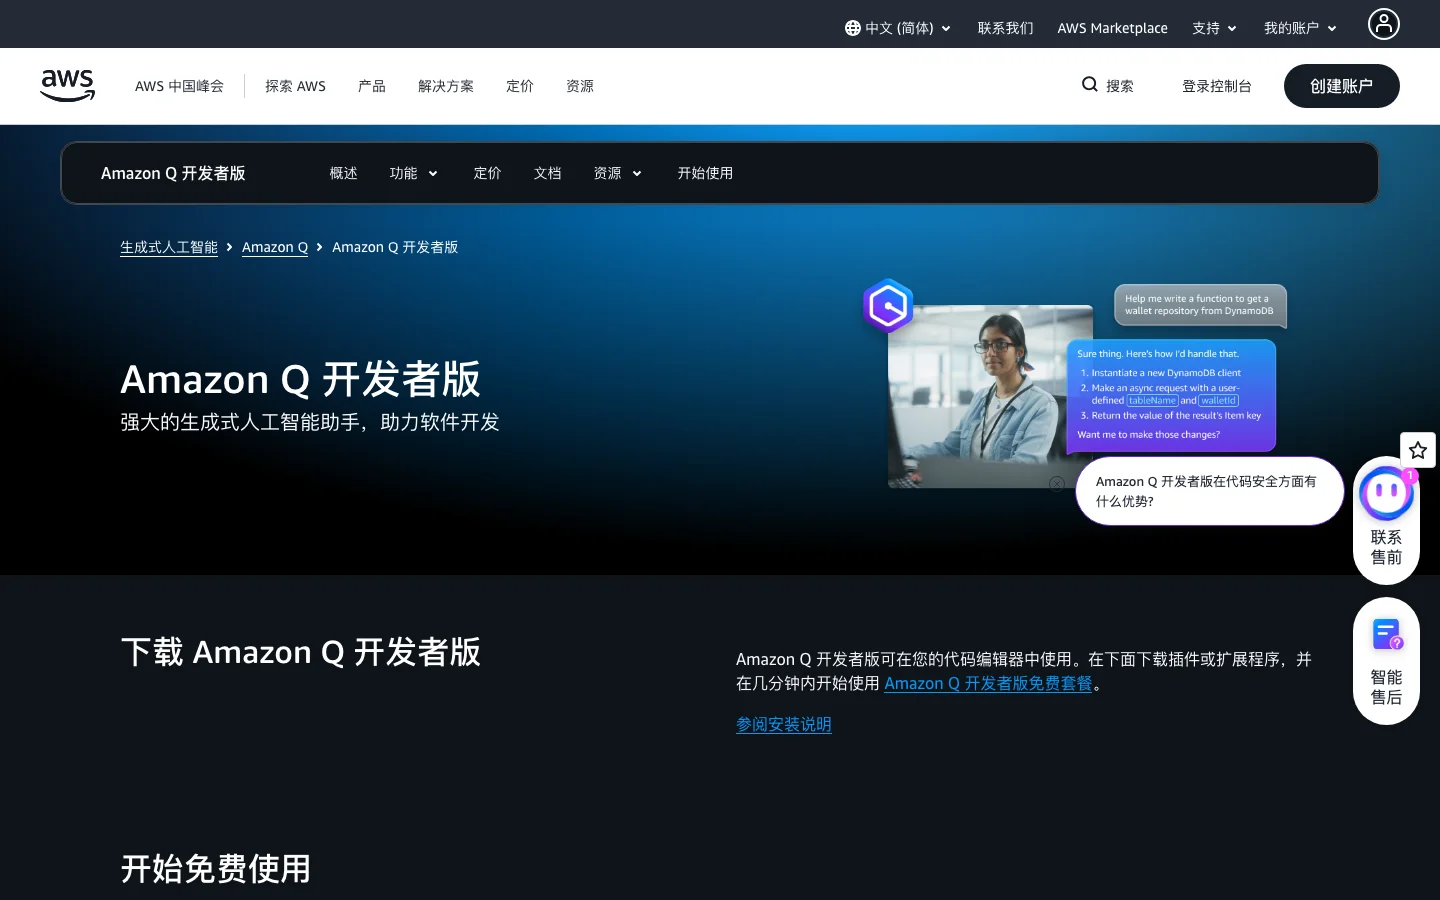
Task: Click the chat question about 代码安全 bubble
Action: point(1210,491)
